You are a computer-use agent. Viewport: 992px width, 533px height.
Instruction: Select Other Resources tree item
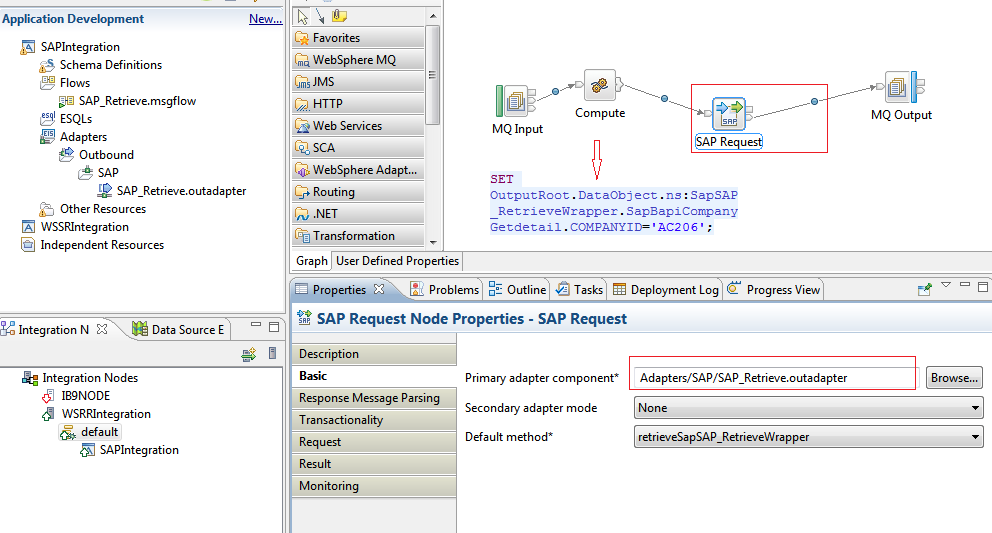point(102,209)
